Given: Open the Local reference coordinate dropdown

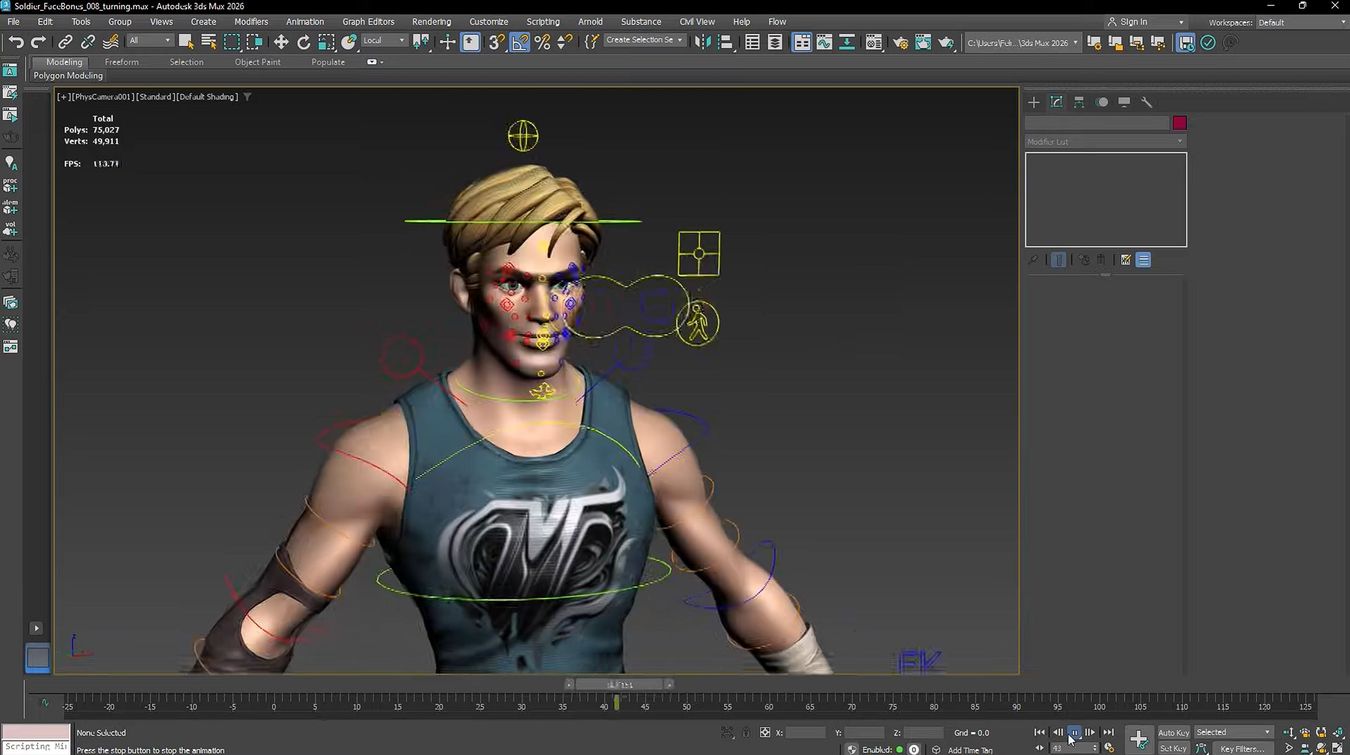Looking at the screenshot, I should pos(384,41).
